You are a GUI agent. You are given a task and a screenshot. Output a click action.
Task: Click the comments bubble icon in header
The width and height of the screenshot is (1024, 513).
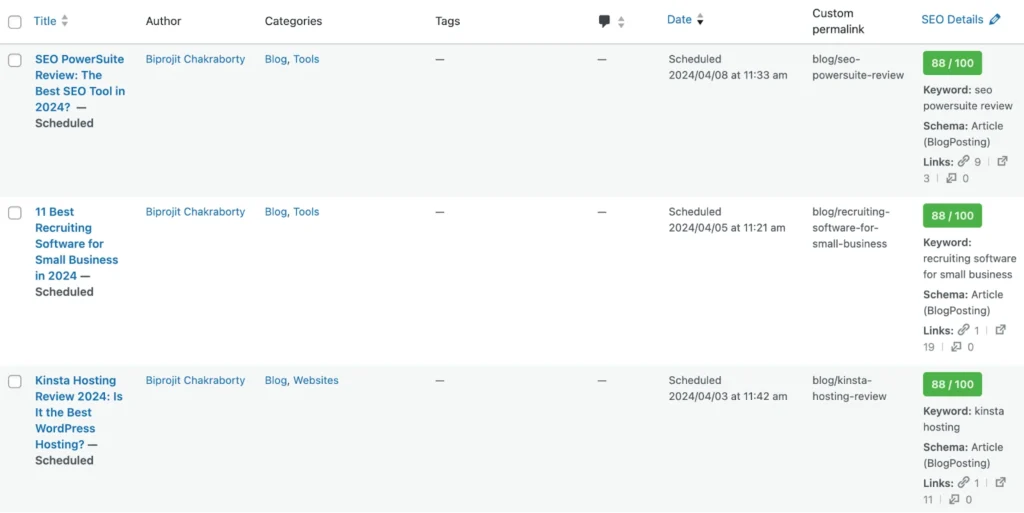pos(604,21)
